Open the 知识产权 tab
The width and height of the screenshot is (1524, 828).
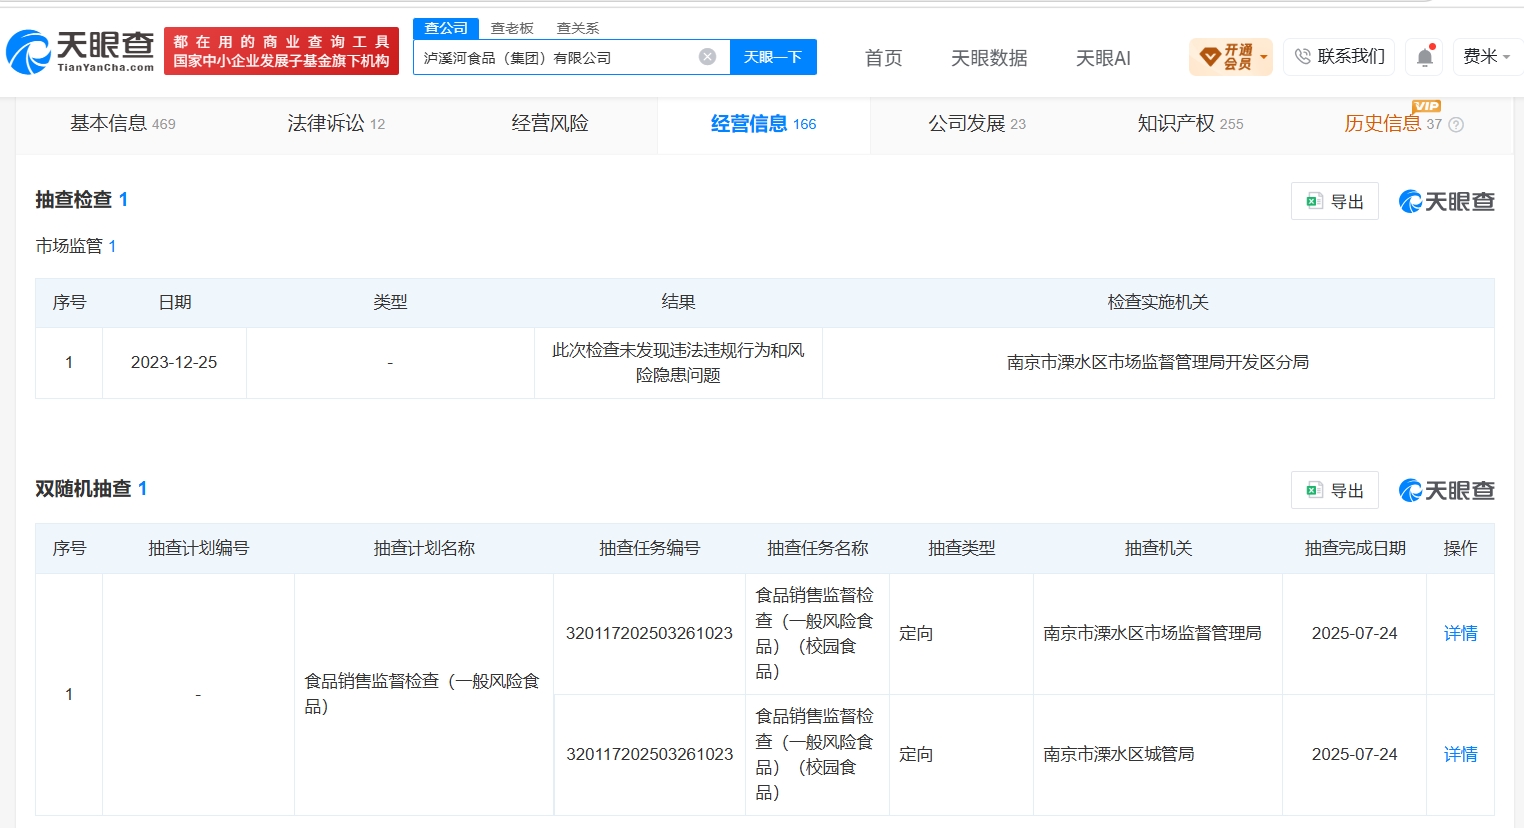pyautogui.click(x=1190, y=124)
